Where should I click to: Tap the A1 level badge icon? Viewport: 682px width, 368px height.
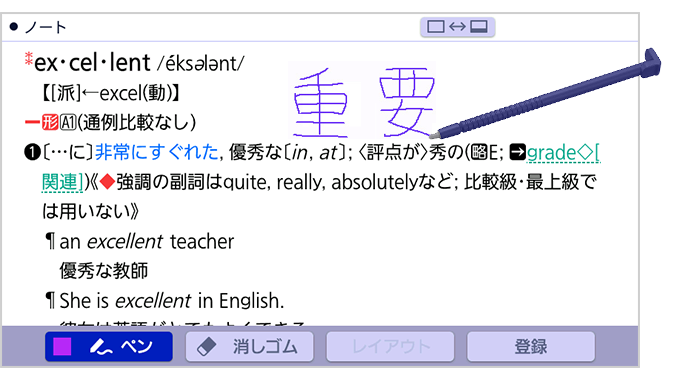pos(68,123)
